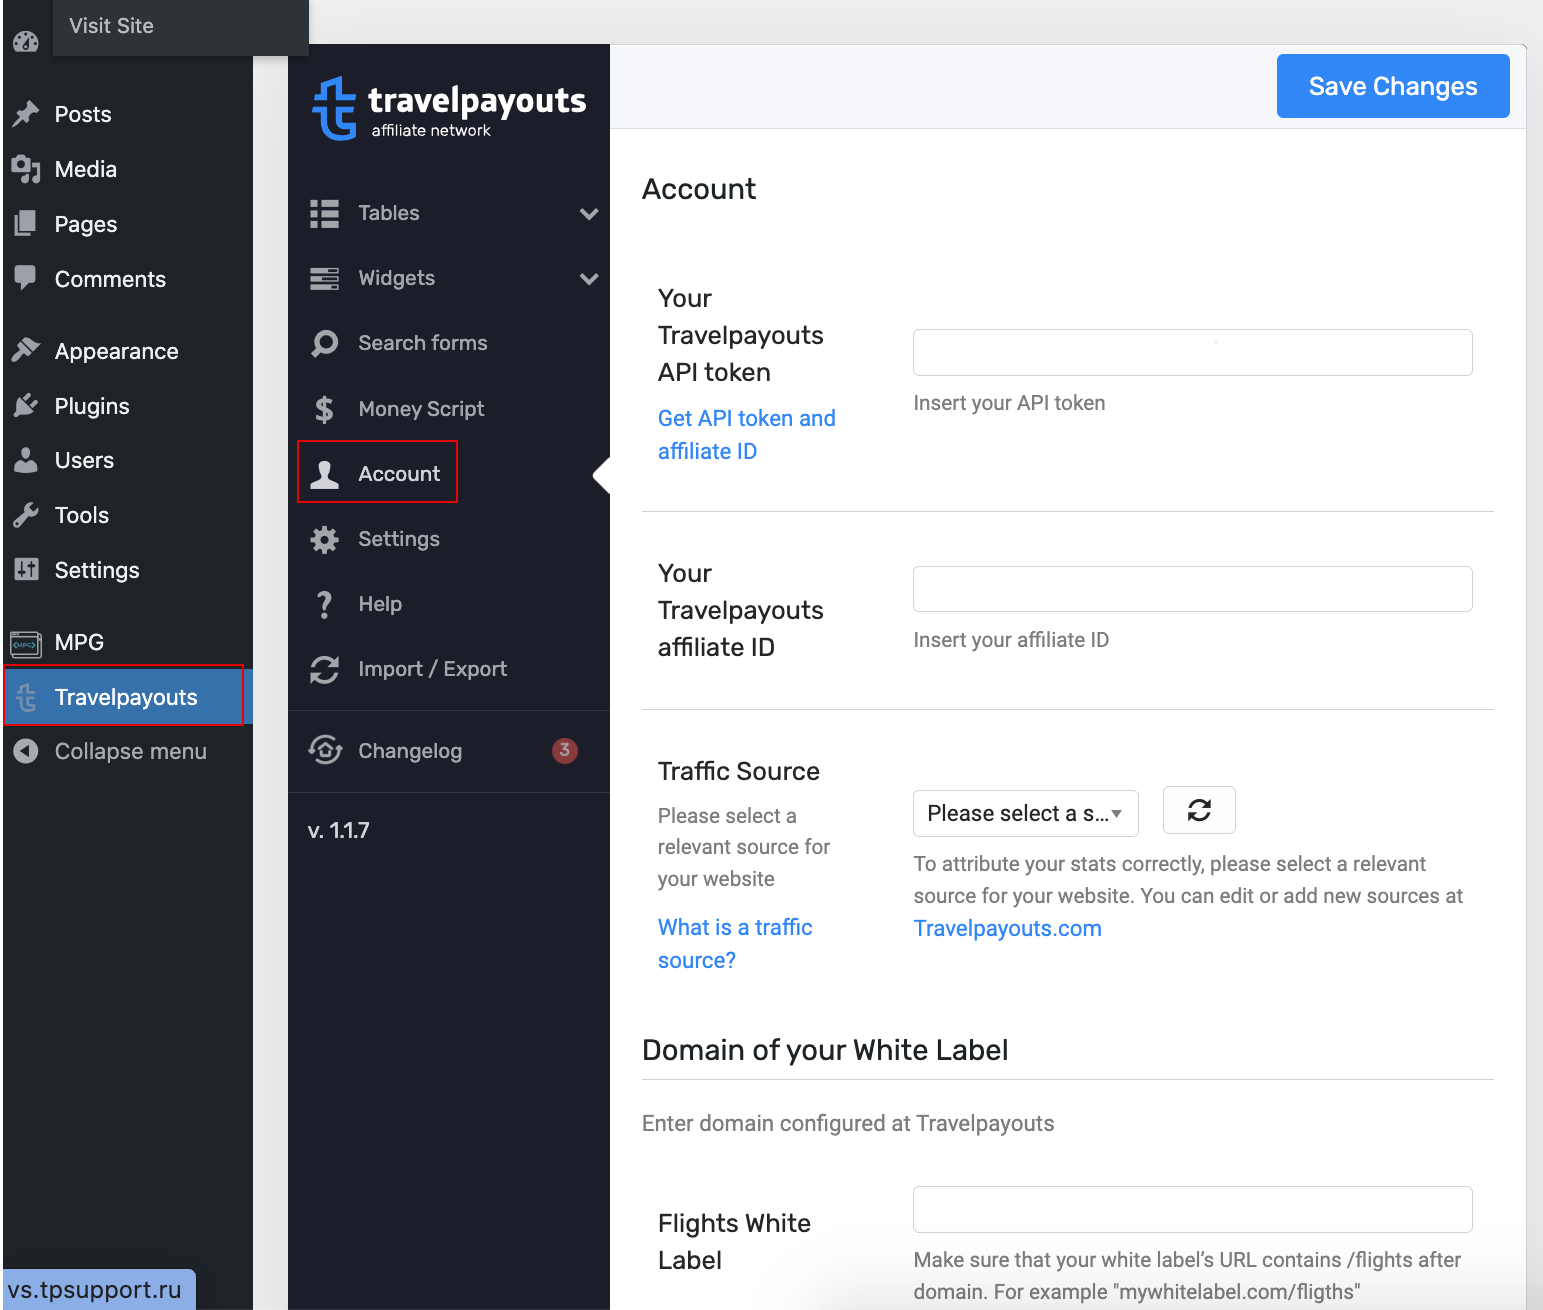Focus the Travelpayouts API token field
This screenshot has height=1310, width=1543.
[x=1192, y=352]
